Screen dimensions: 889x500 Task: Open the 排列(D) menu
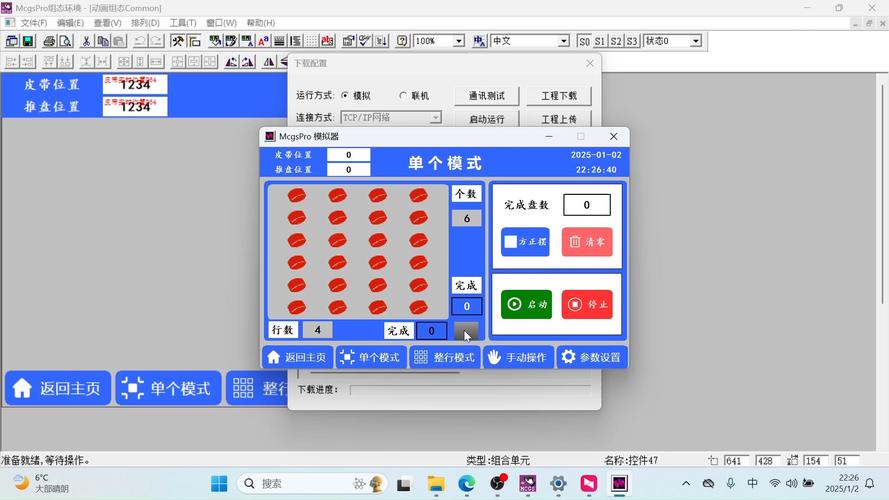pyautogui.click(x=145, y=23)
